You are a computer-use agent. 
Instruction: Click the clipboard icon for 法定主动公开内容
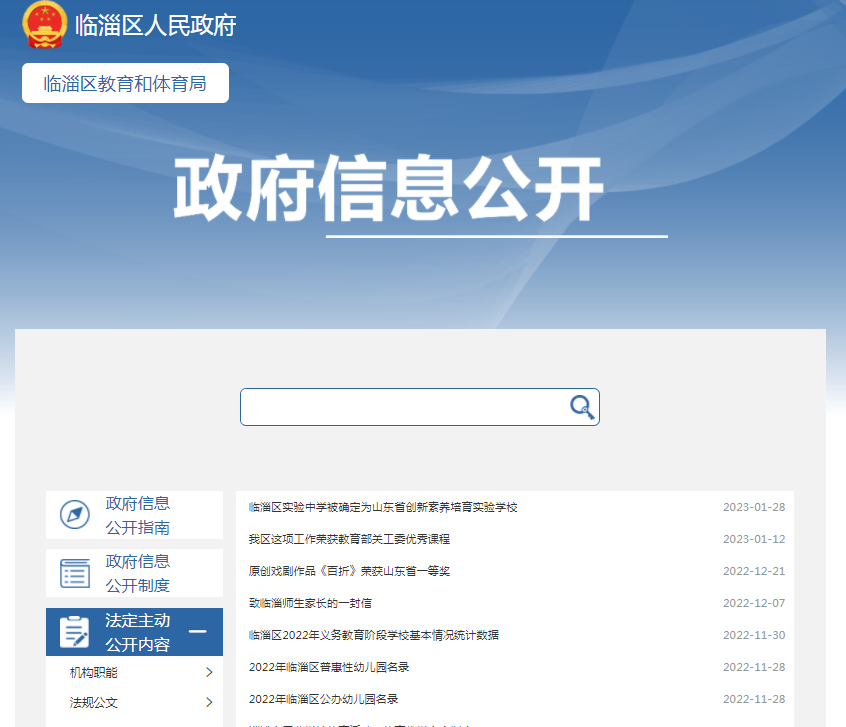pos(75,632)
